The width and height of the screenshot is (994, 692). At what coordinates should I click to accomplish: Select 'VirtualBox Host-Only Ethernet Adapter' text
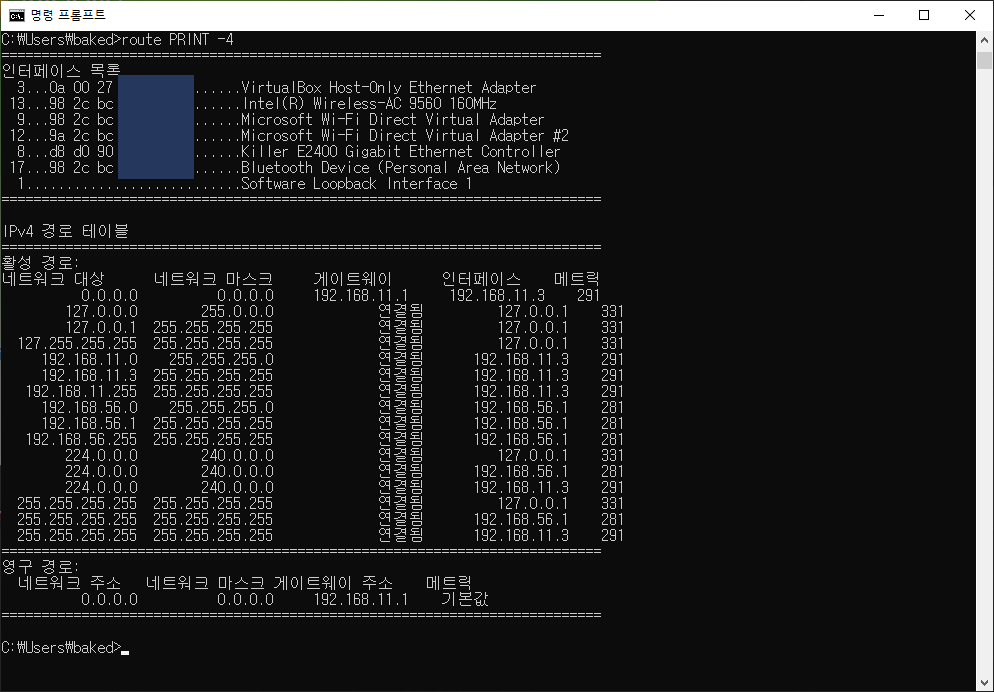(389, 87)
